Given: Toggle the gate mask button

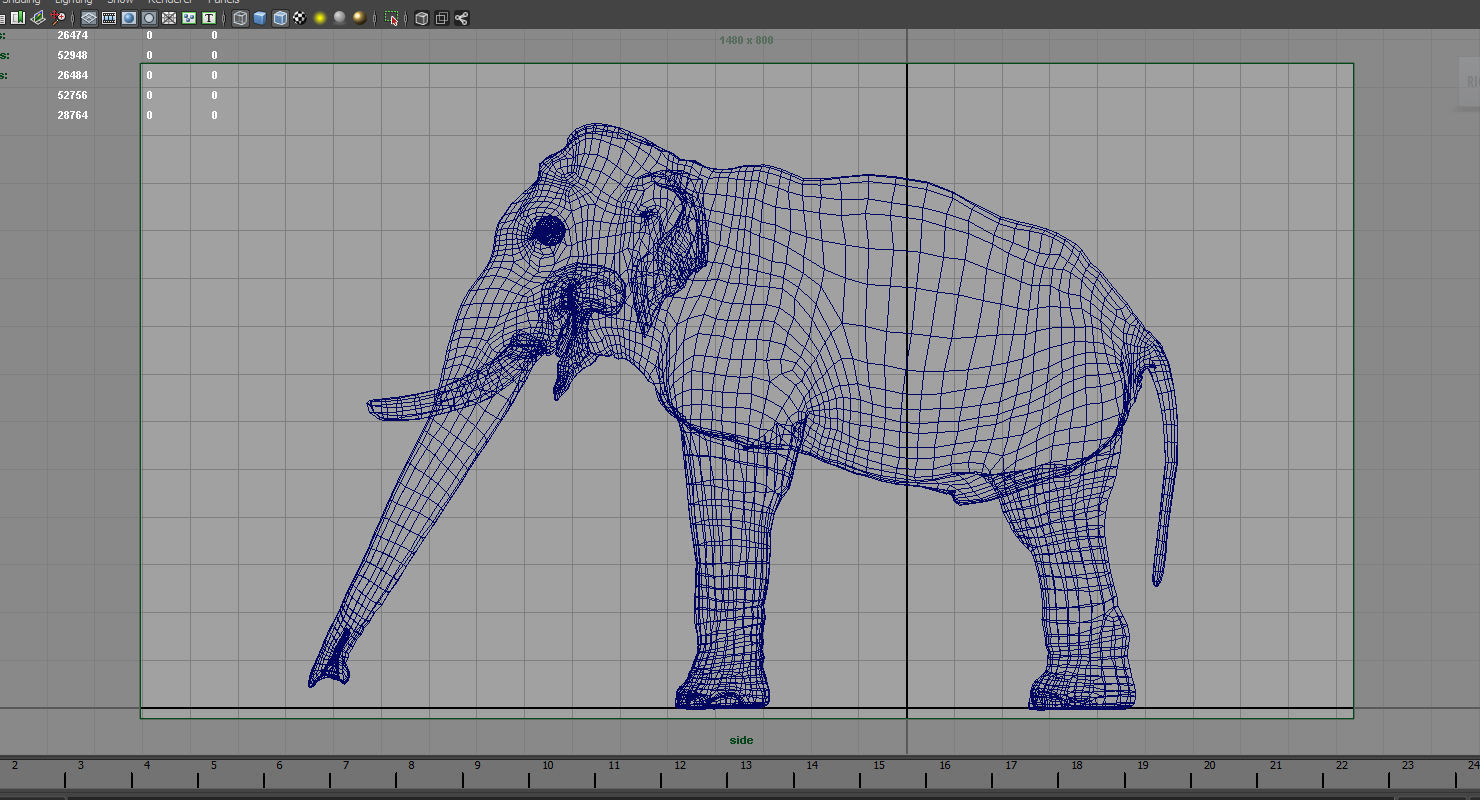Looking at the screenshot, I should tap(149, 18).
